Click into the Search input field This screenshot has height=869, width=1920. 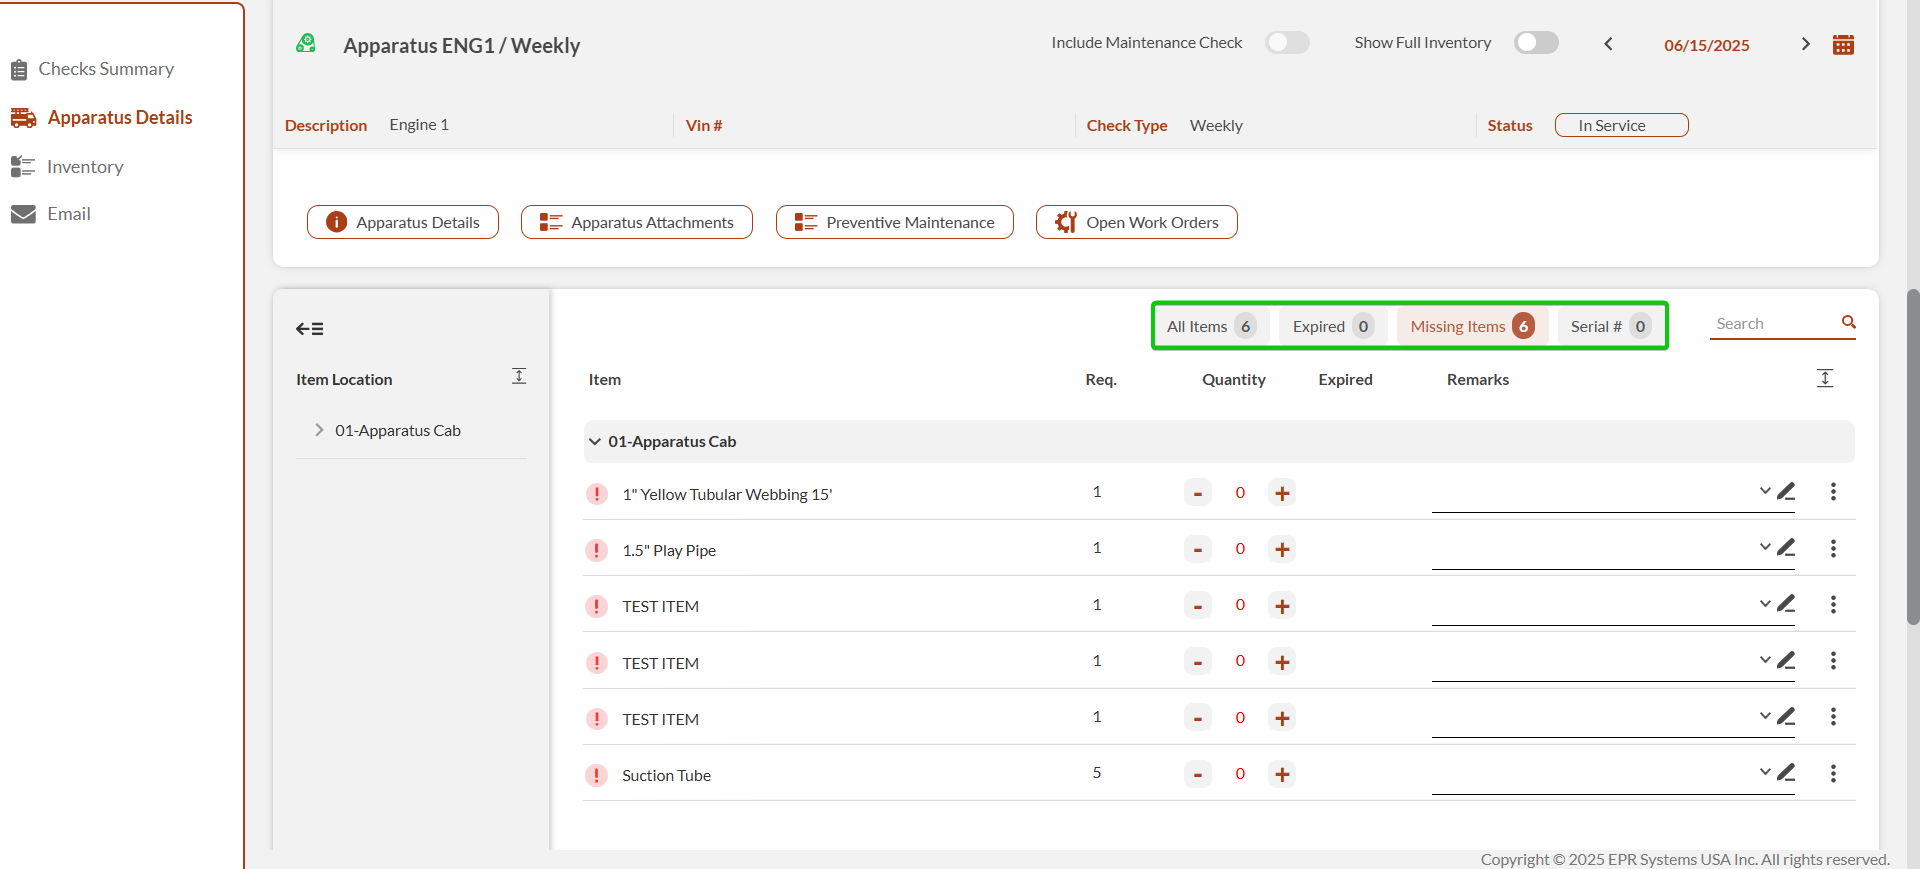(x=1772, y=324)
